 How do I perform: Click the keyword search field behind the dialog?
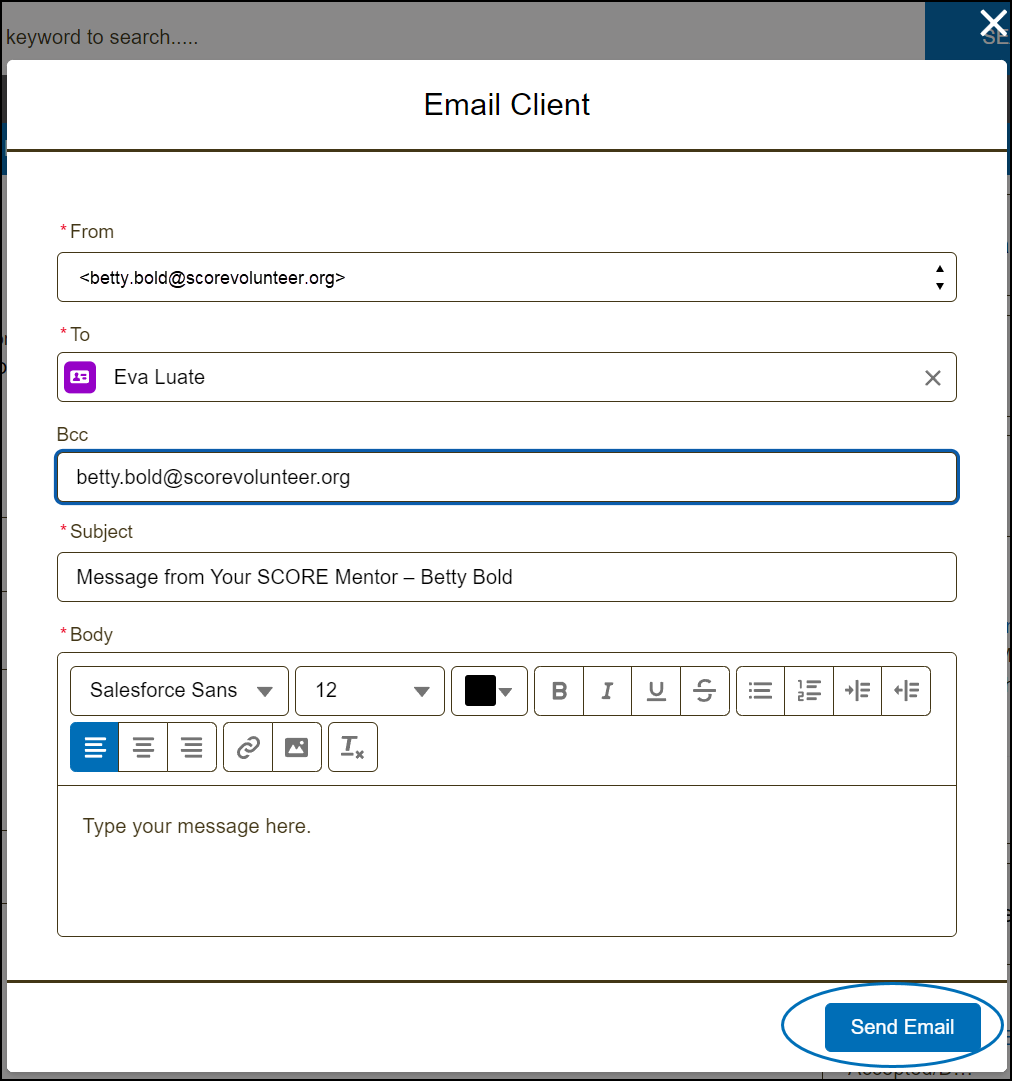point(462,37)
